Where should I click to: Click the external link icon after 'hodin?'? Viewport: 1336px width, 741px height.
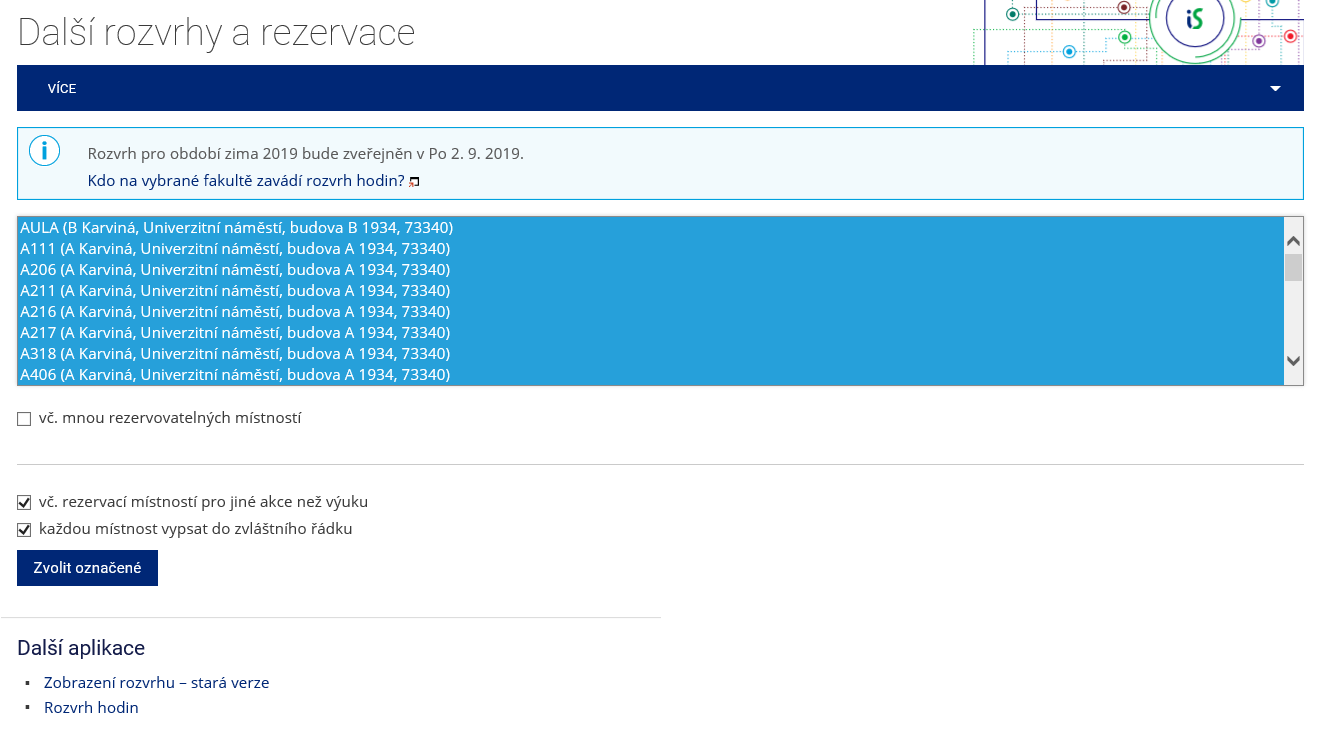point(414,182)
